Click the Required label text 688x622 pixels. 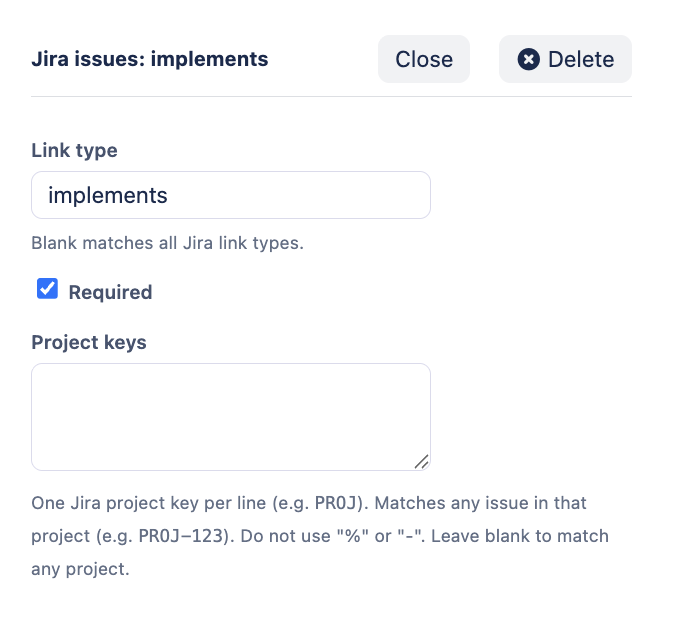tap(110, 292)
